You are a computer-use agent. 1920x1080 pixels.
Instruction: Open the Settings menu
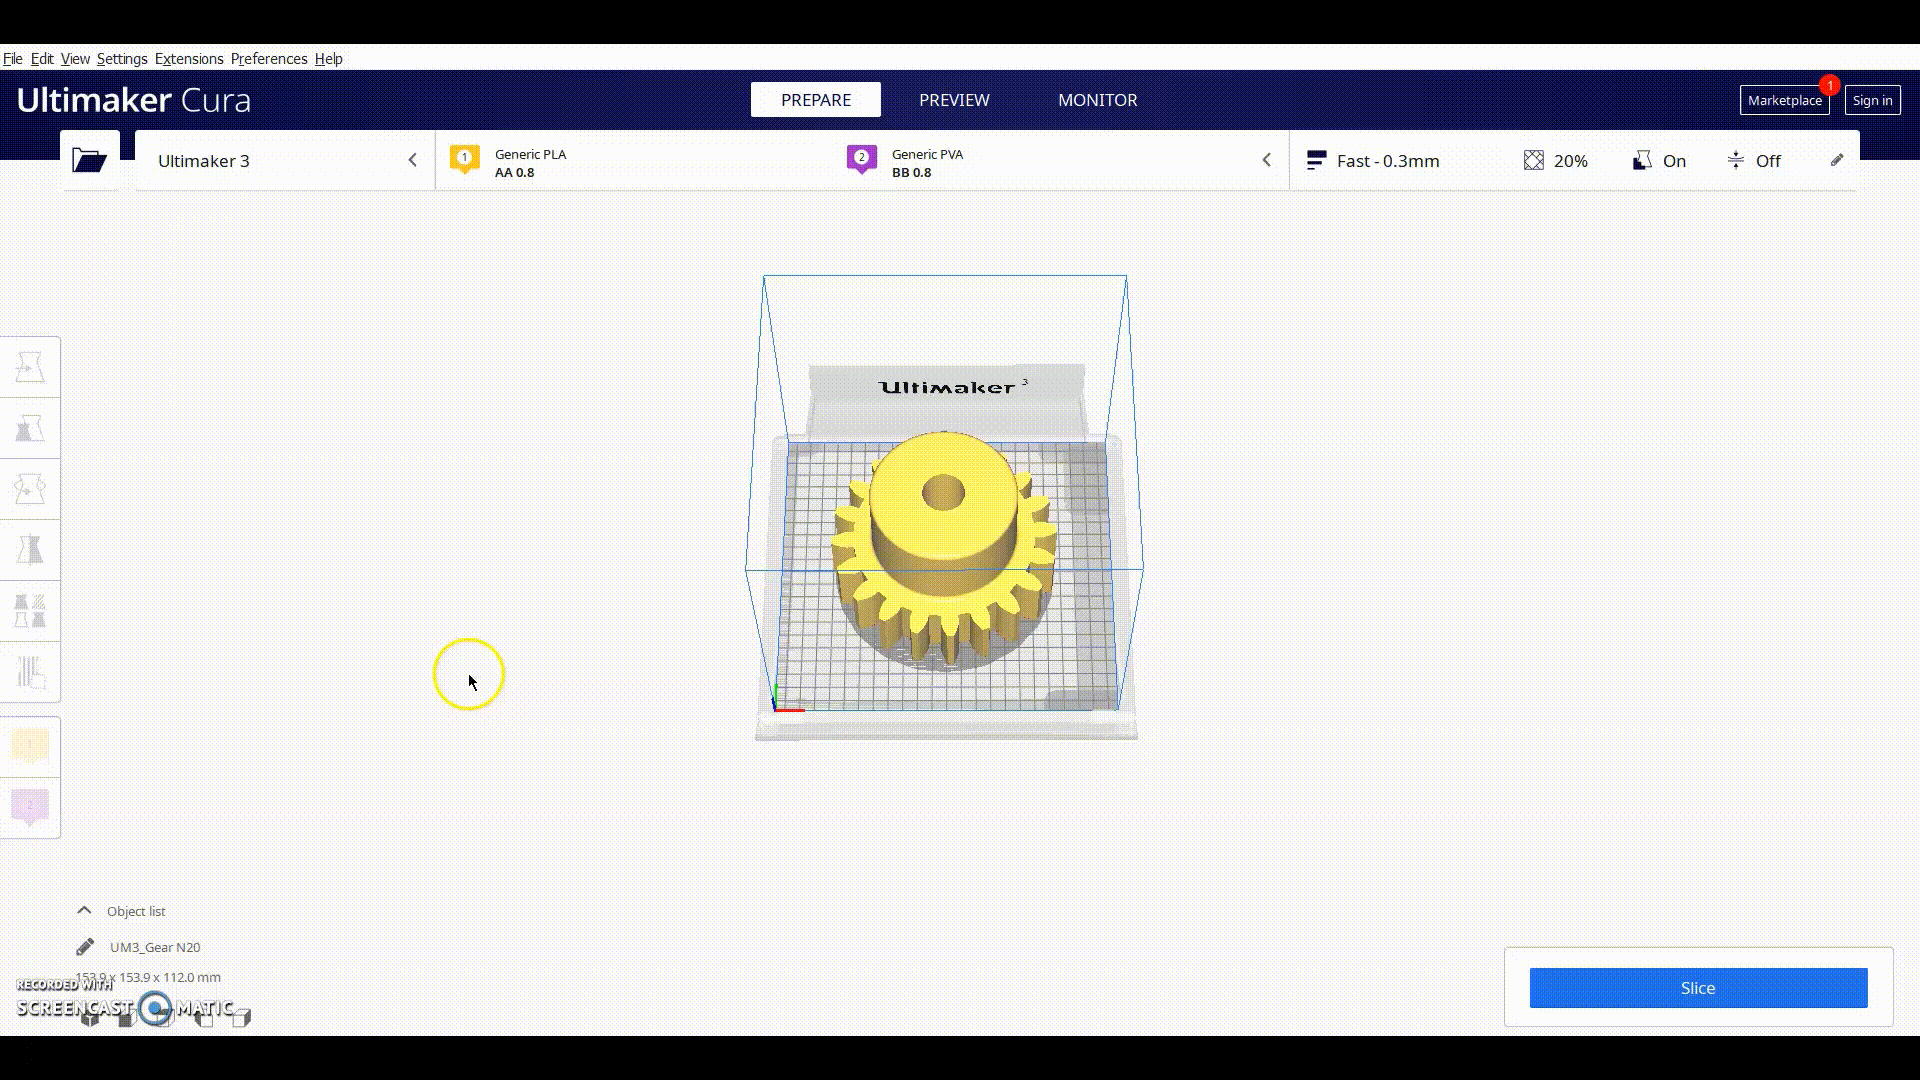pos(122,58)
